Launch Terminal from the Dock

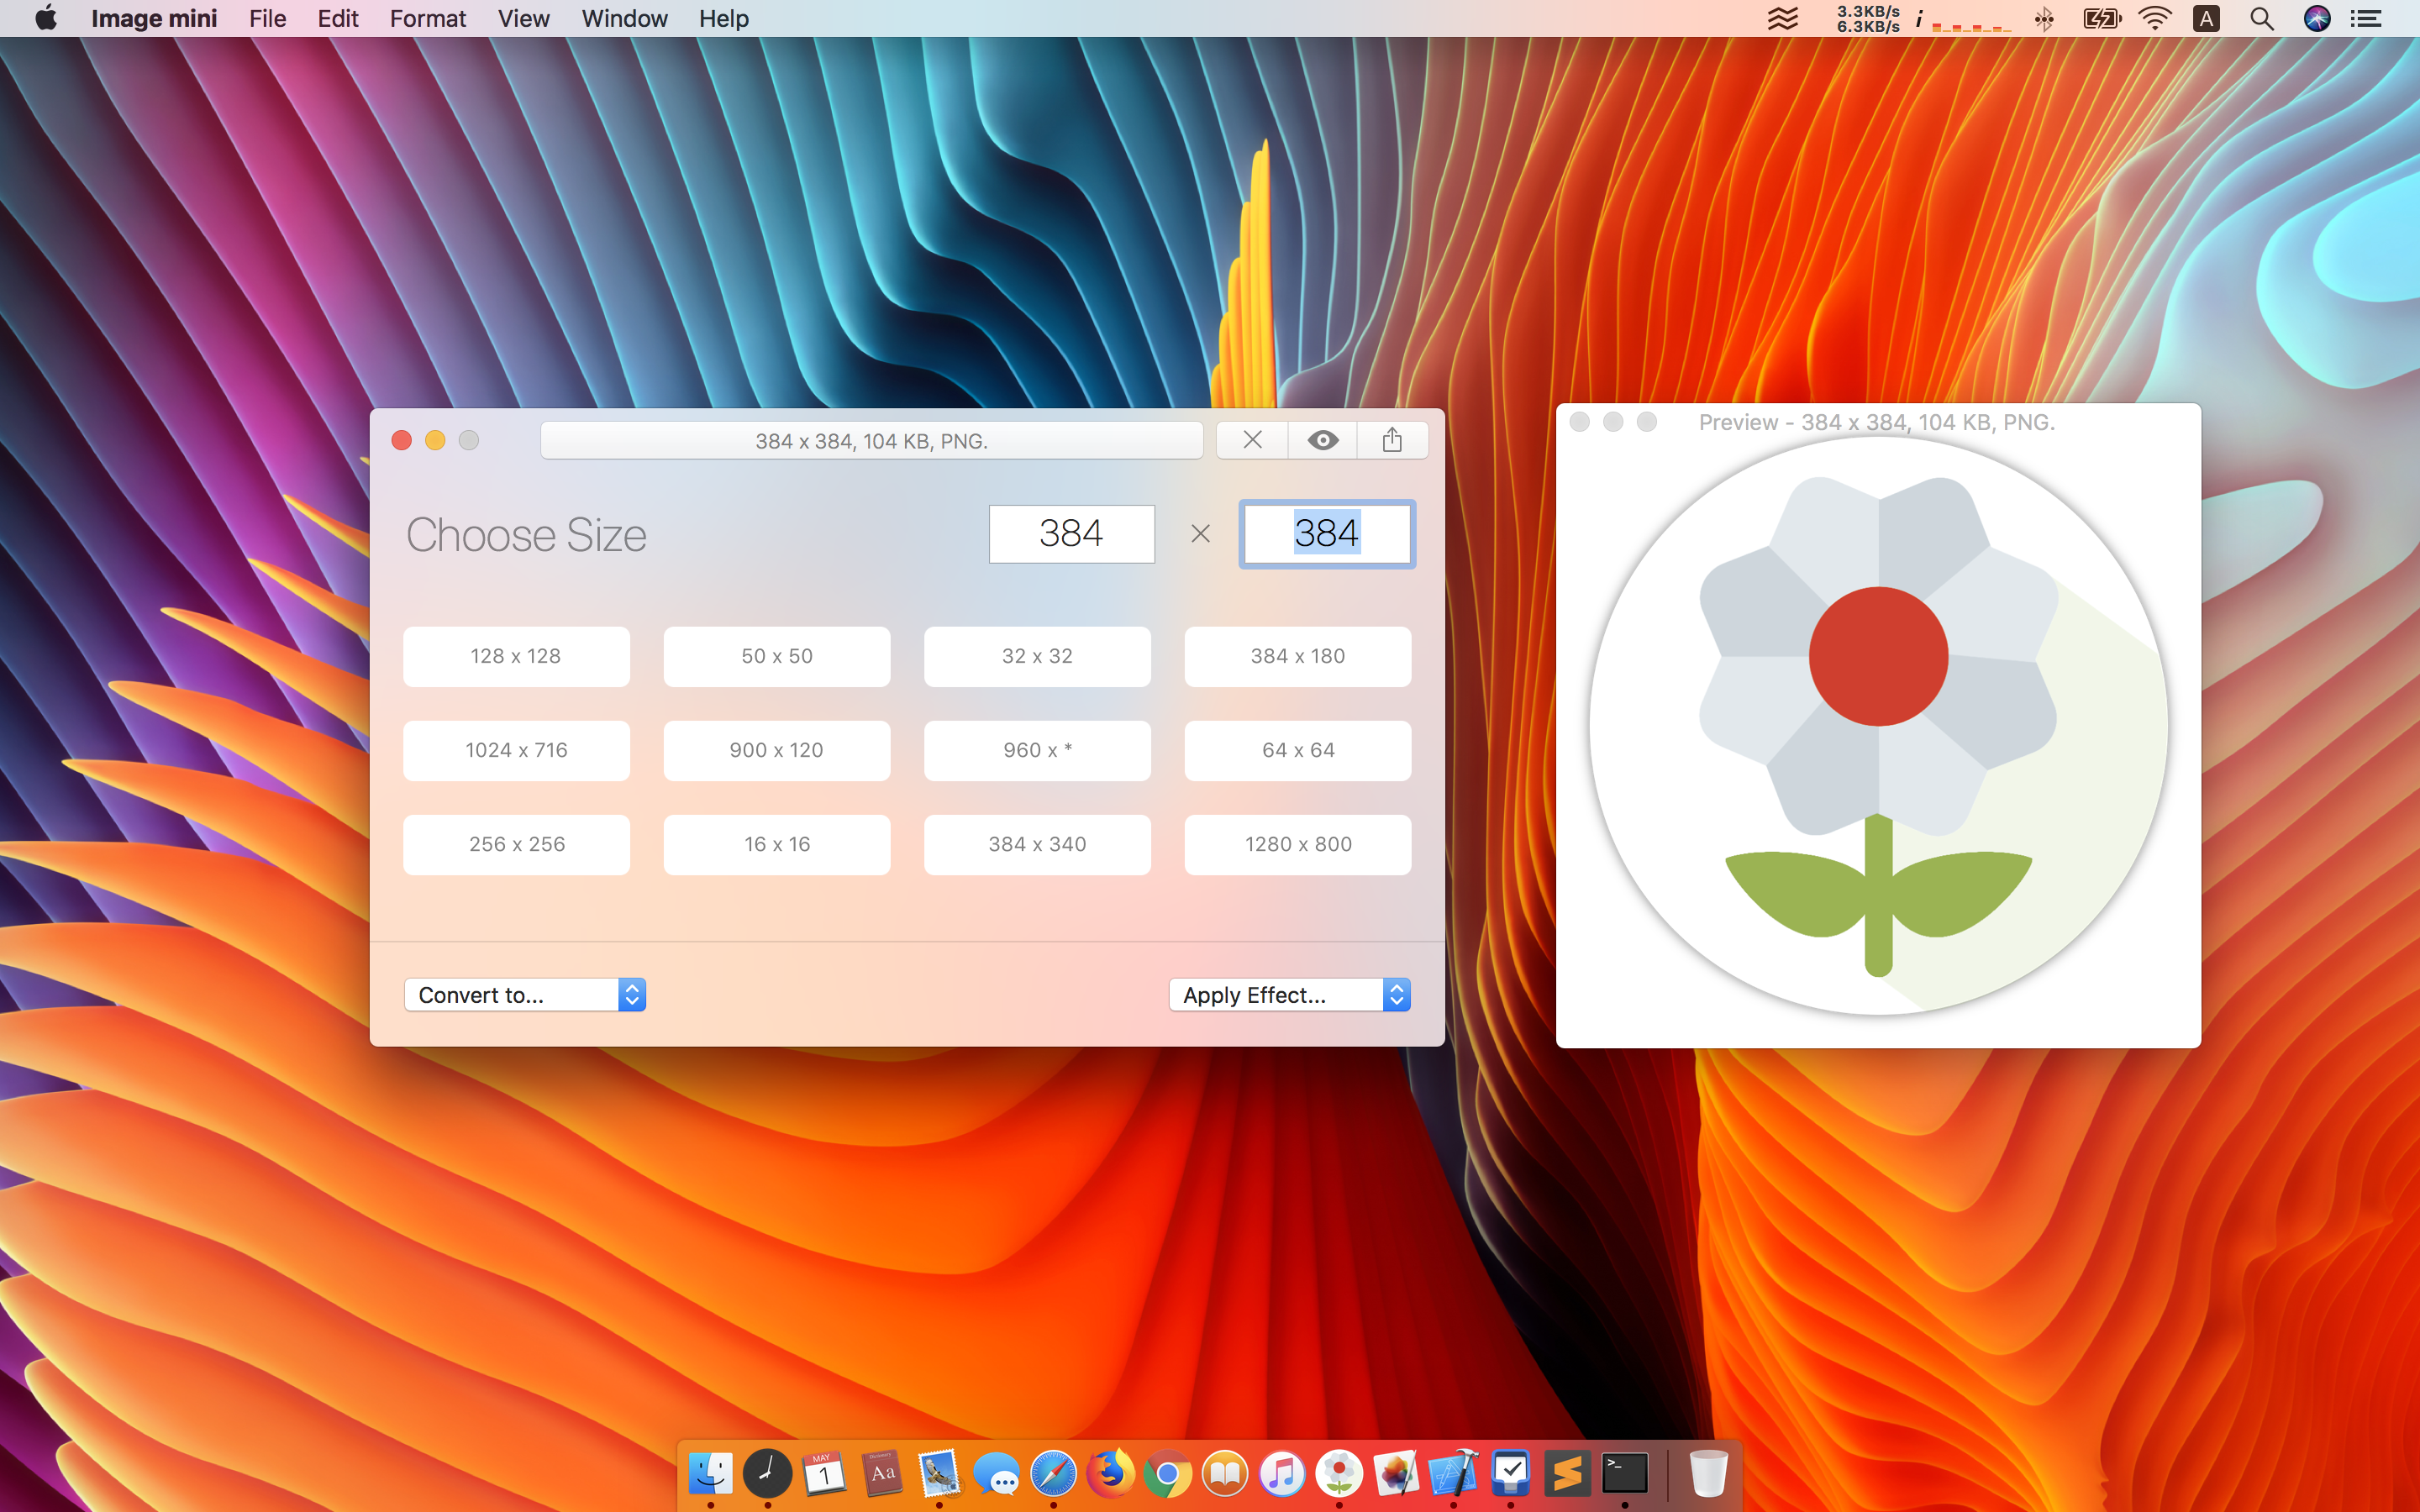1624,1473
